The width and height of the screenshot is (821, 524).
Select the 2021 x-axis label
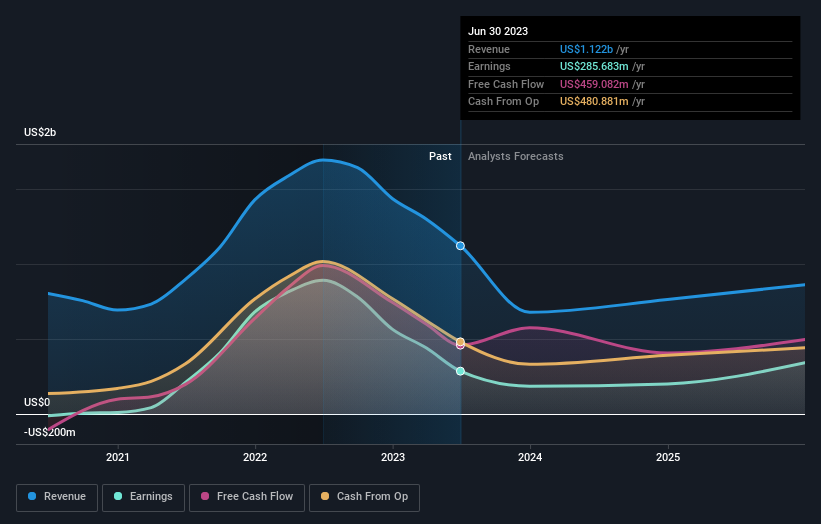[x=118, y=457]
